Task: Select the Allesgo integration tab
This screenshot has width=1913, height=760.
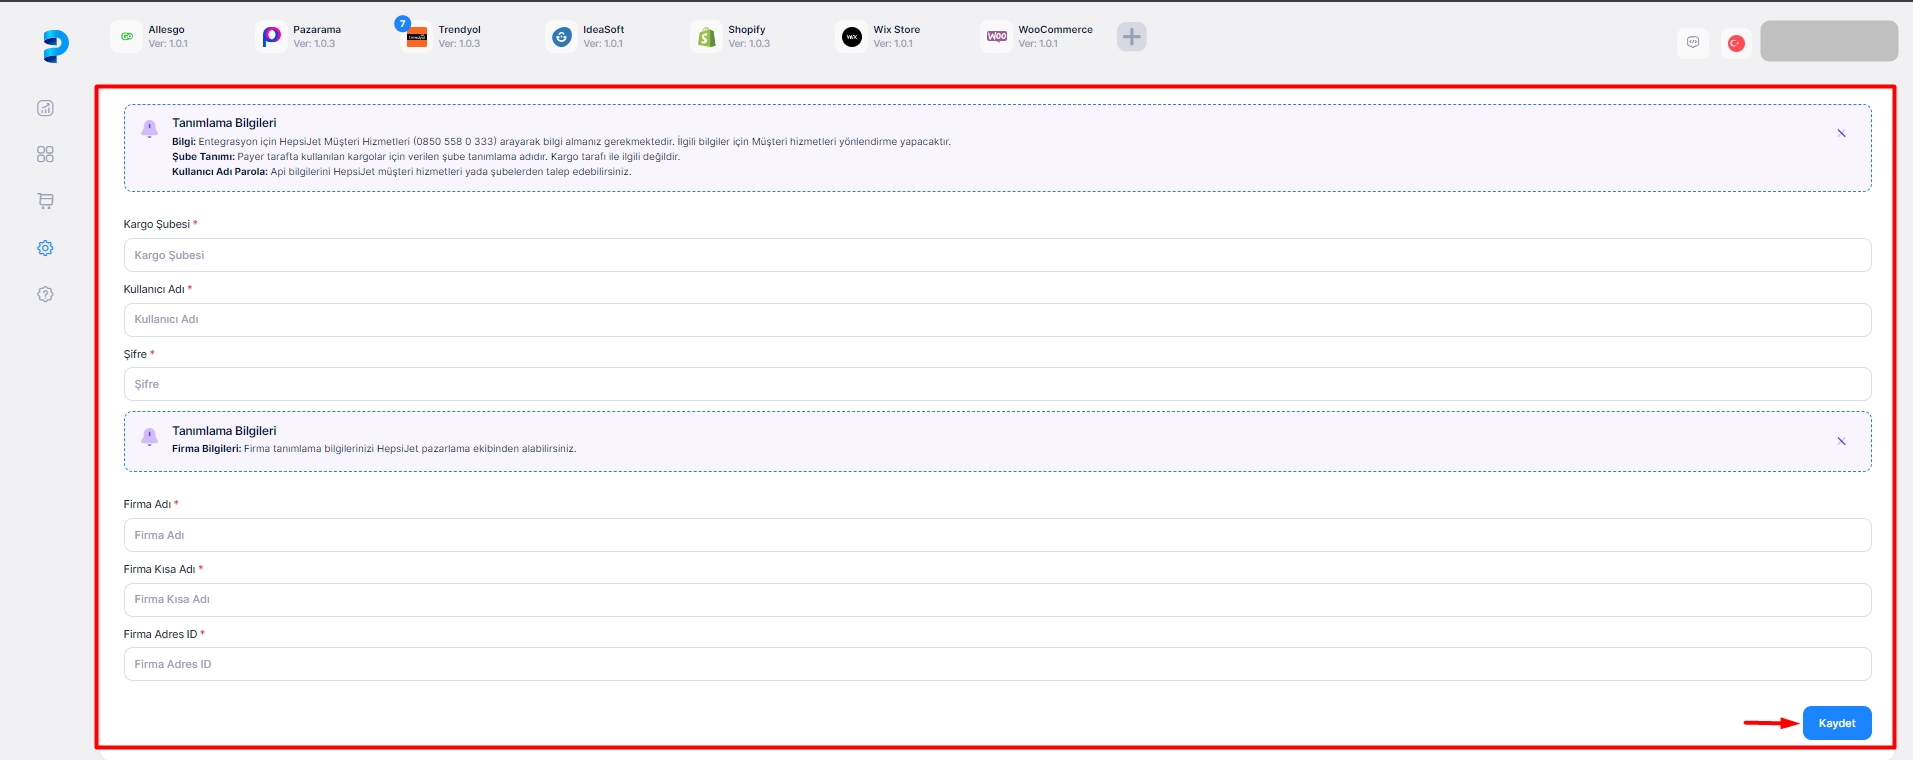Action: coord(150,37)
